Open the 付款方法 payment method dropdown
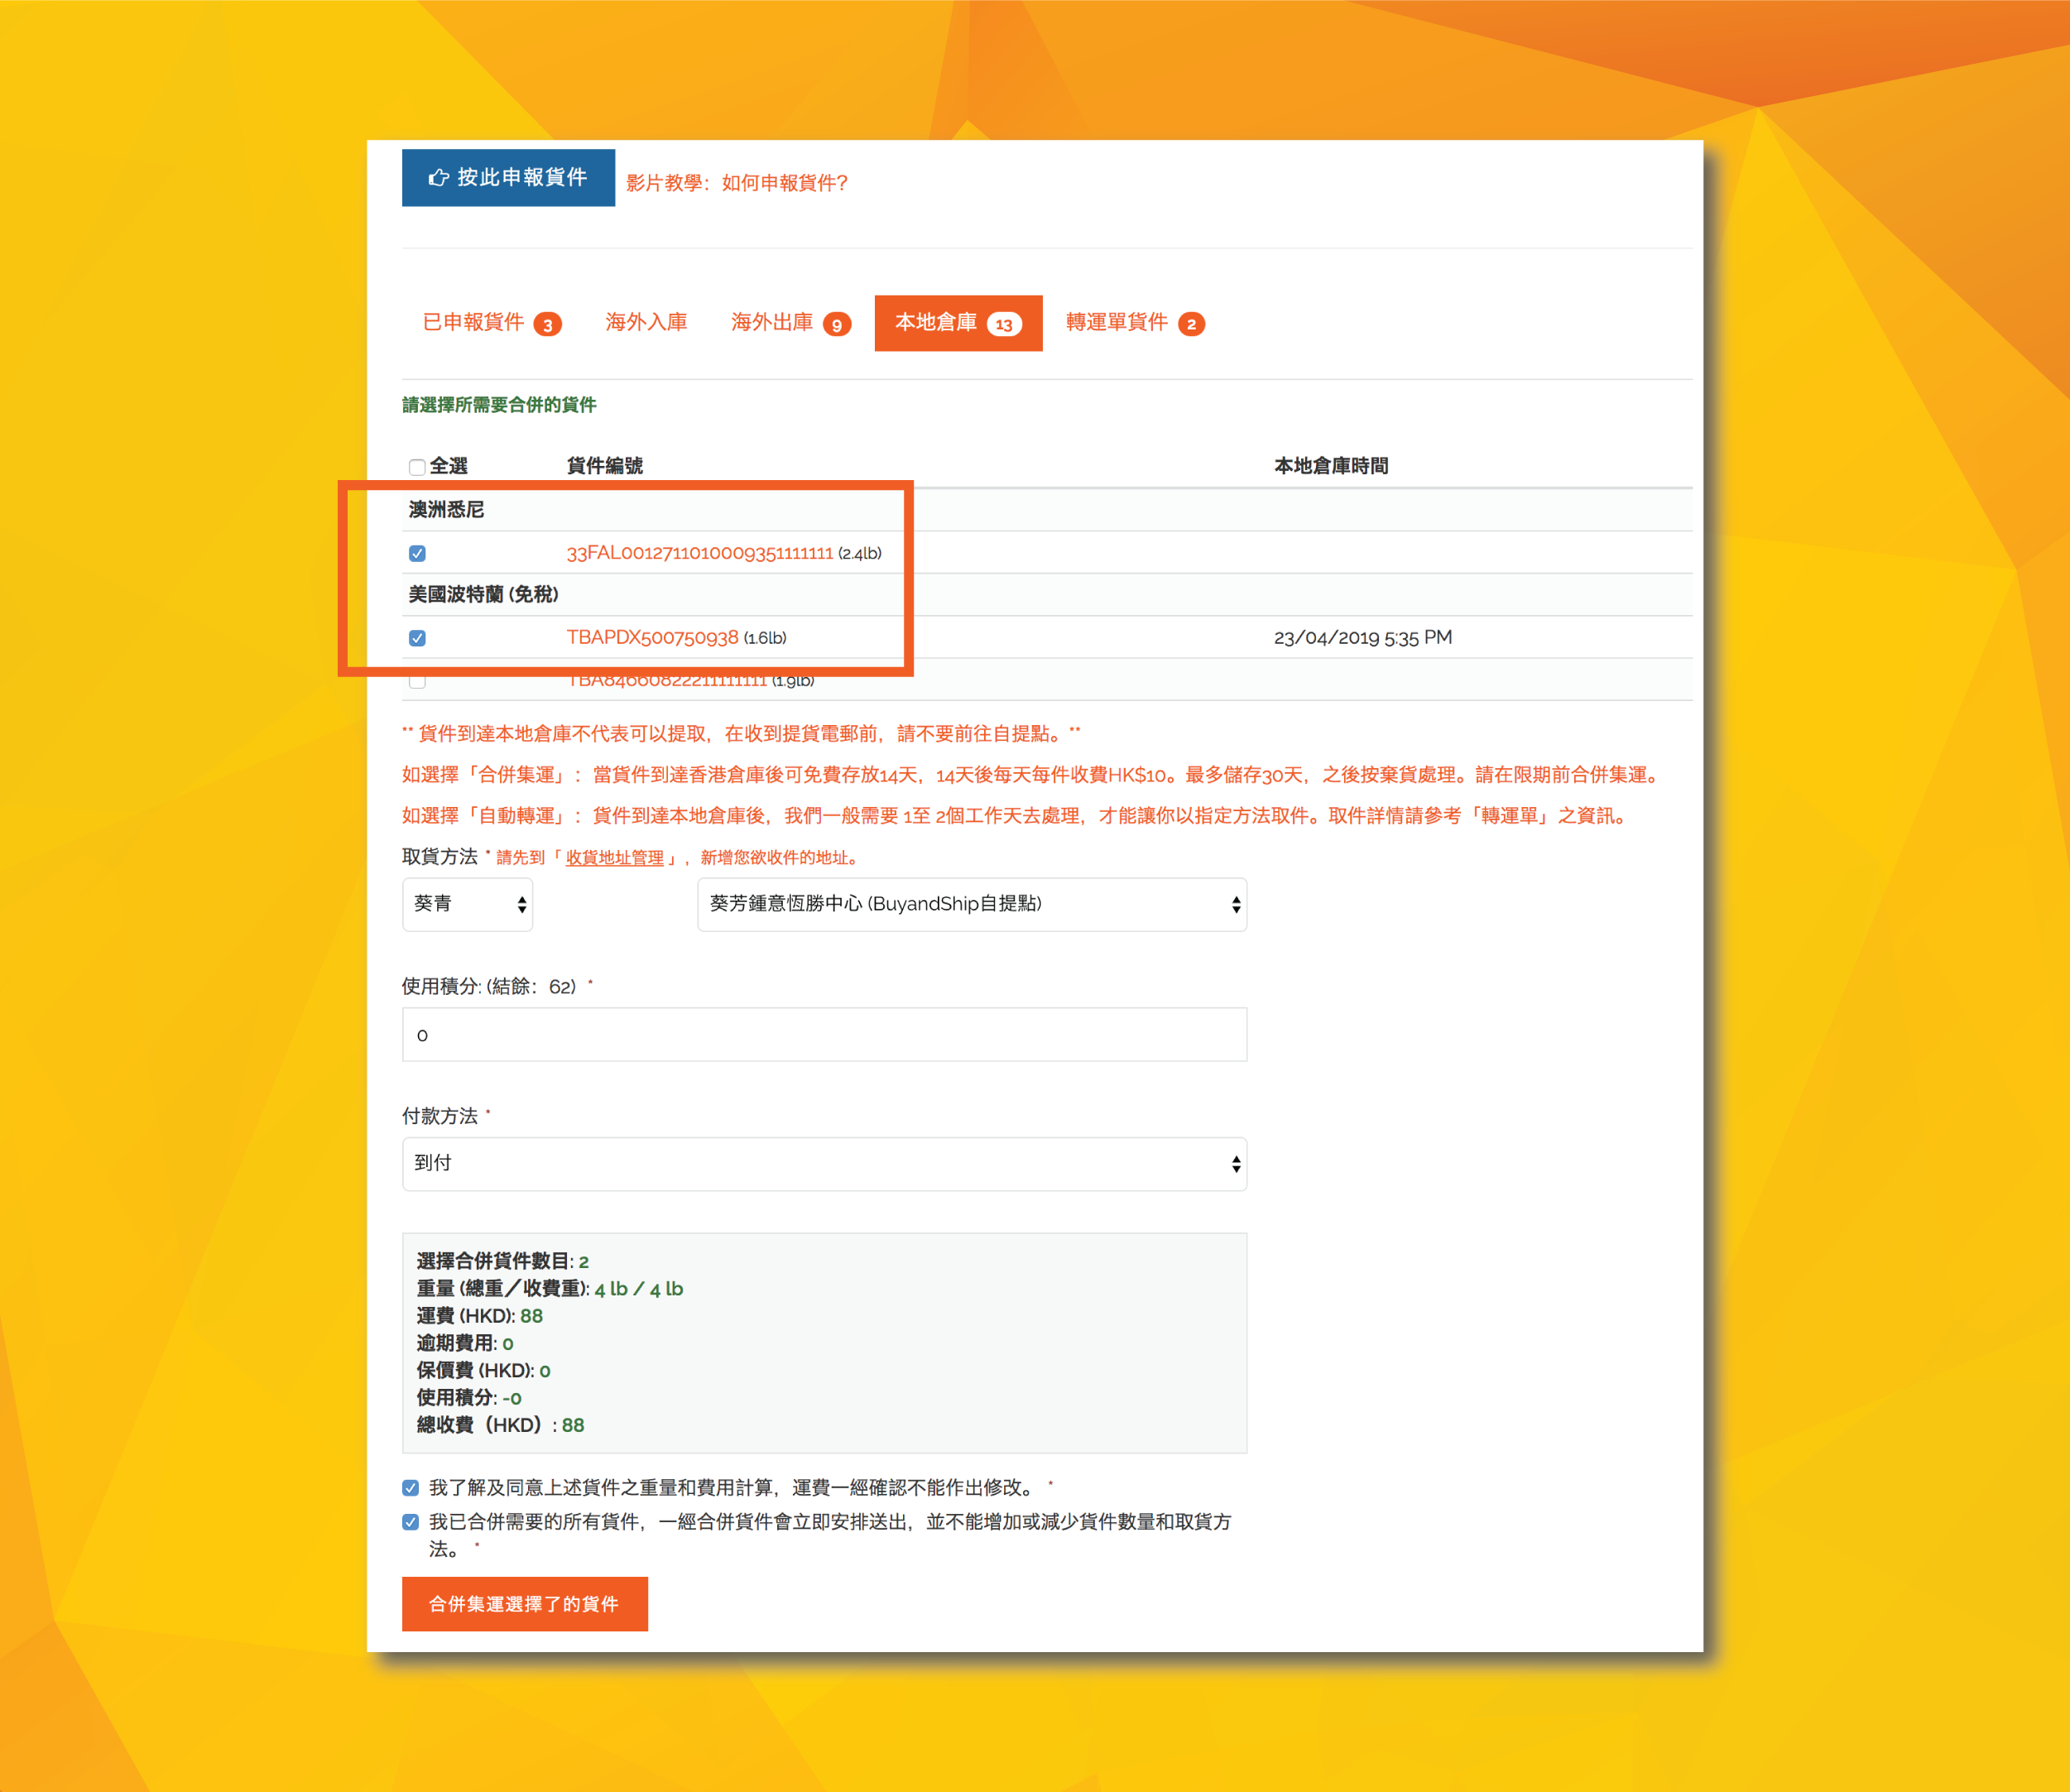 coord(824,1163)
